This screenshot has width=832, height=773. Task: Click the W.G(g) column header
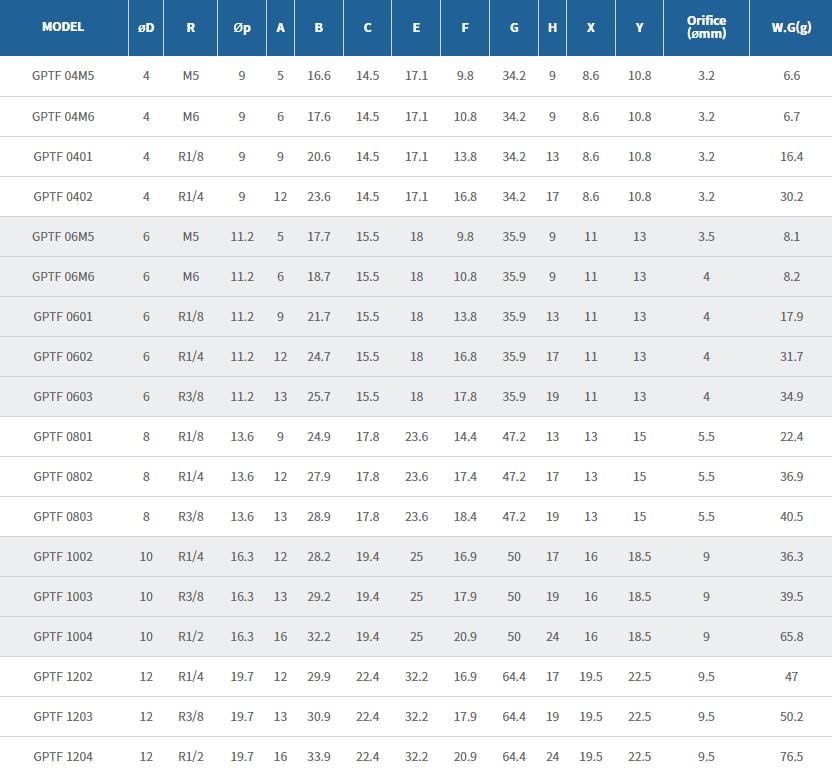791,27
